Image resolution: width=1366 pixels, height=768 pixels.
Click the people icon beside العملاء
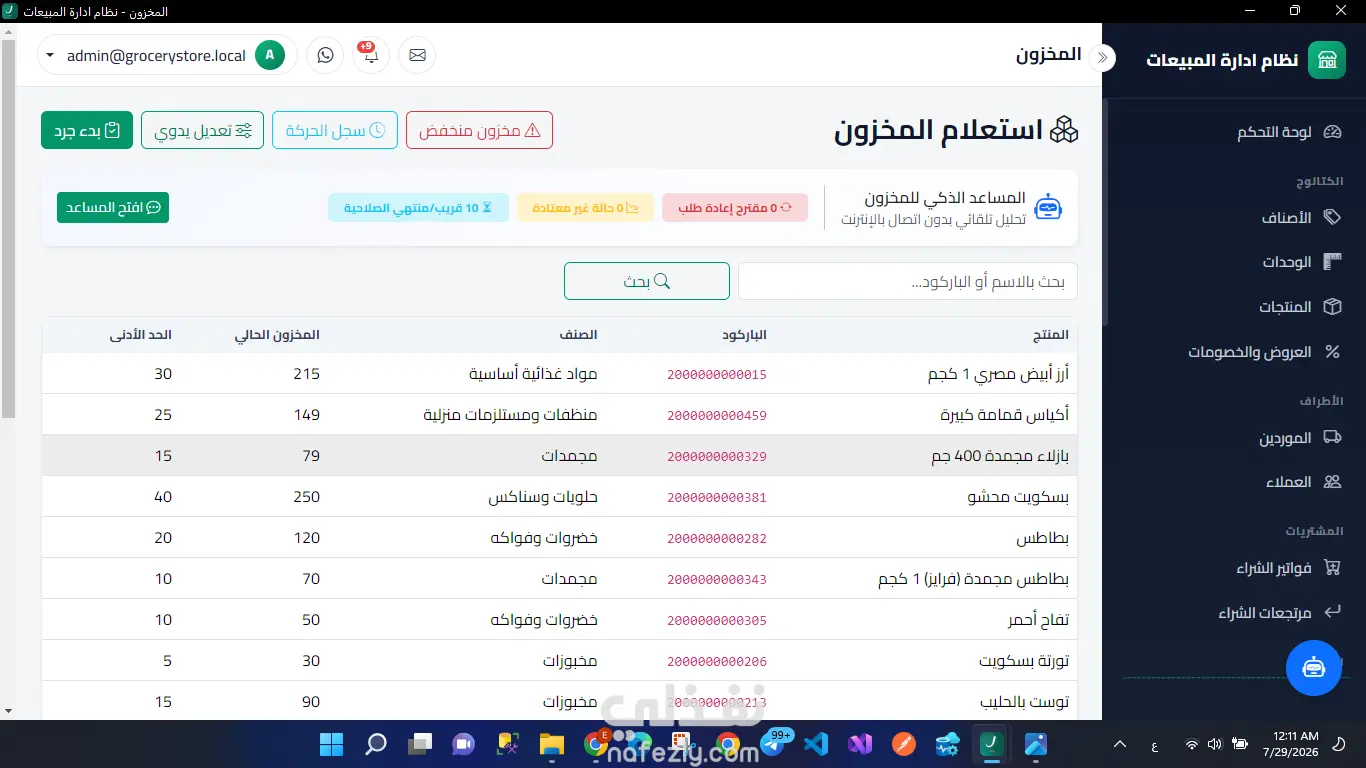click(1332, 482)
